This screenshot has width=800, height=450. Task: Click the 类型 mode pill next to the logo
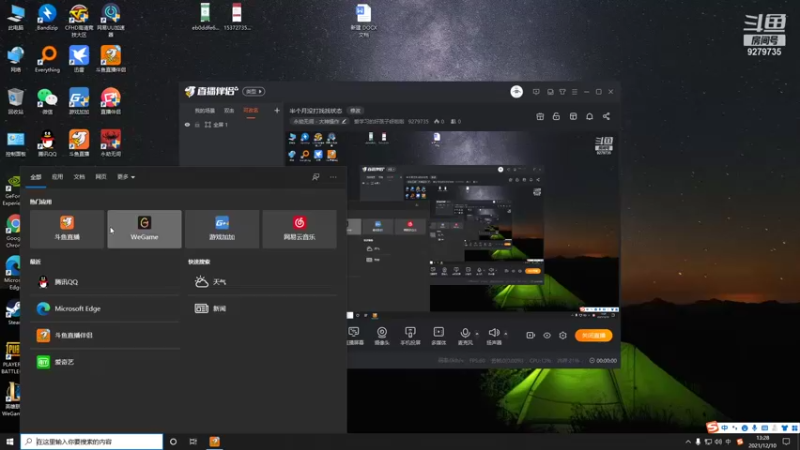click(x=254, y=91)
